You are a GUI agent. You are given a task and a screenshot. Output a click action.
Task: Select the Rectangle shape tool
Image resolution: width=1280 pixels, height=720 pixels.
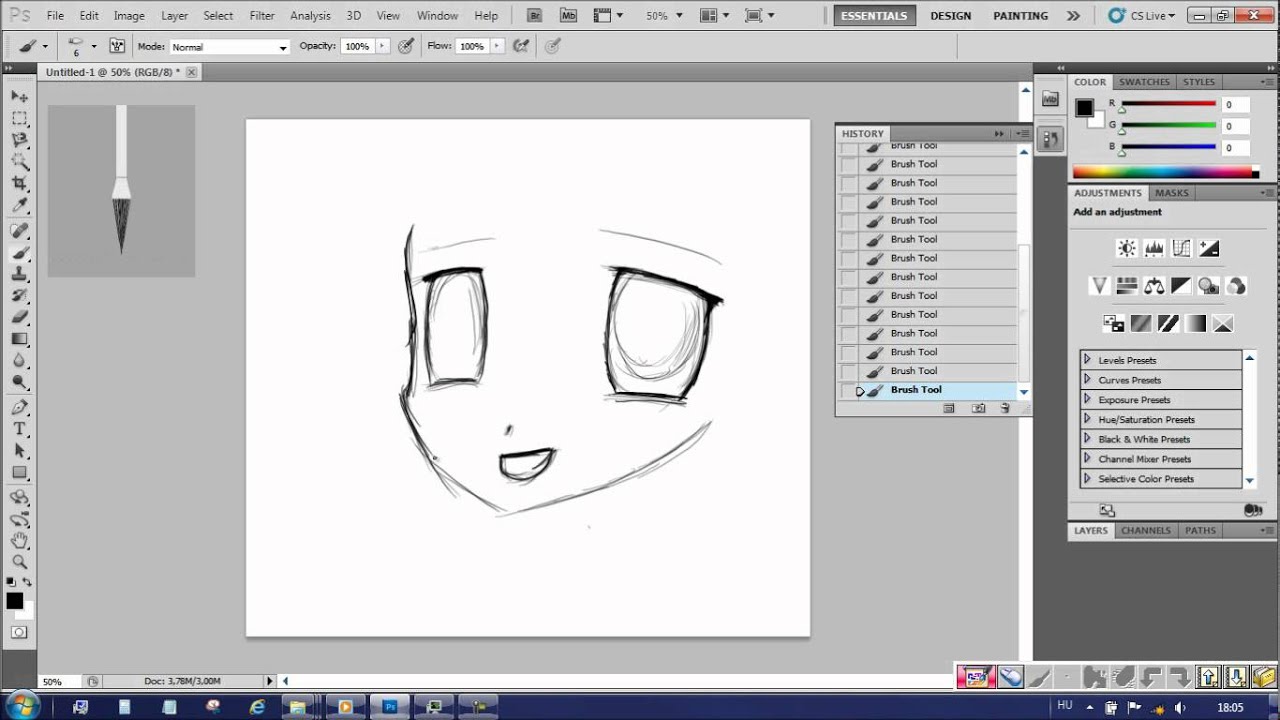click(x=19, y=473)
